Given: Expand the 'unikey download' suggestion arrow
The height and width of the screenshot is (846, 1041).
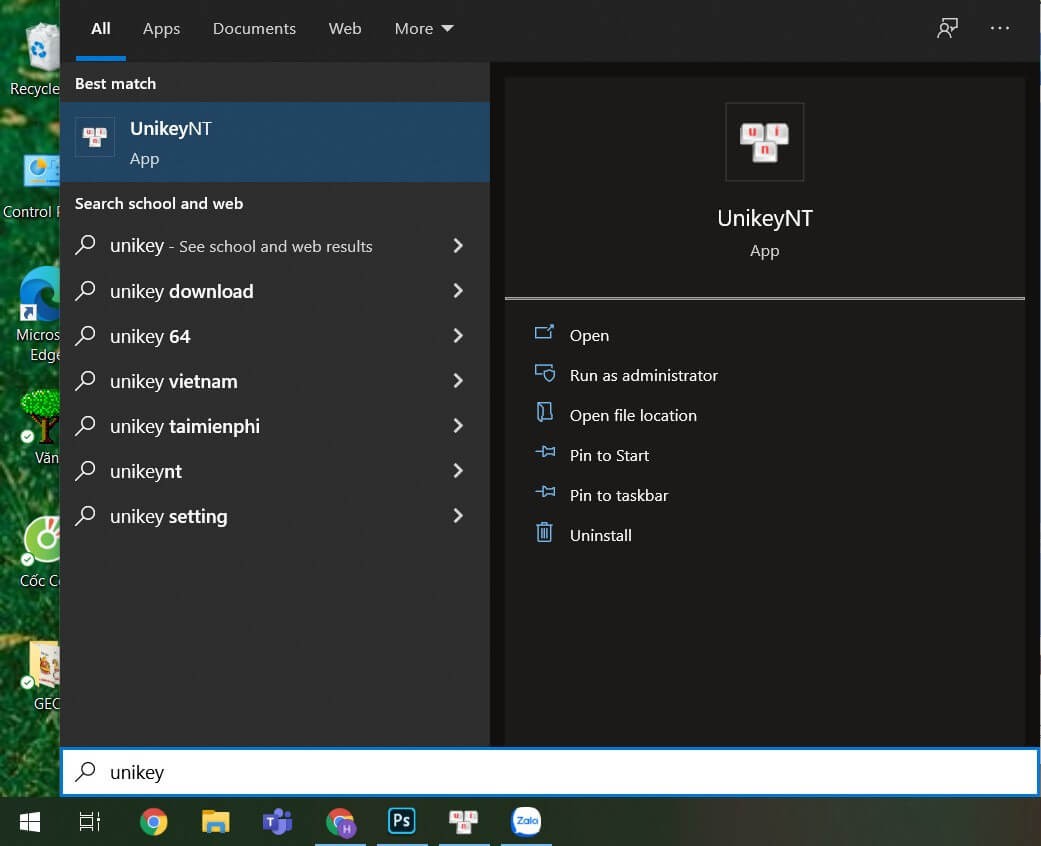Looking at the screenshot, I should [x=458, y=291].
